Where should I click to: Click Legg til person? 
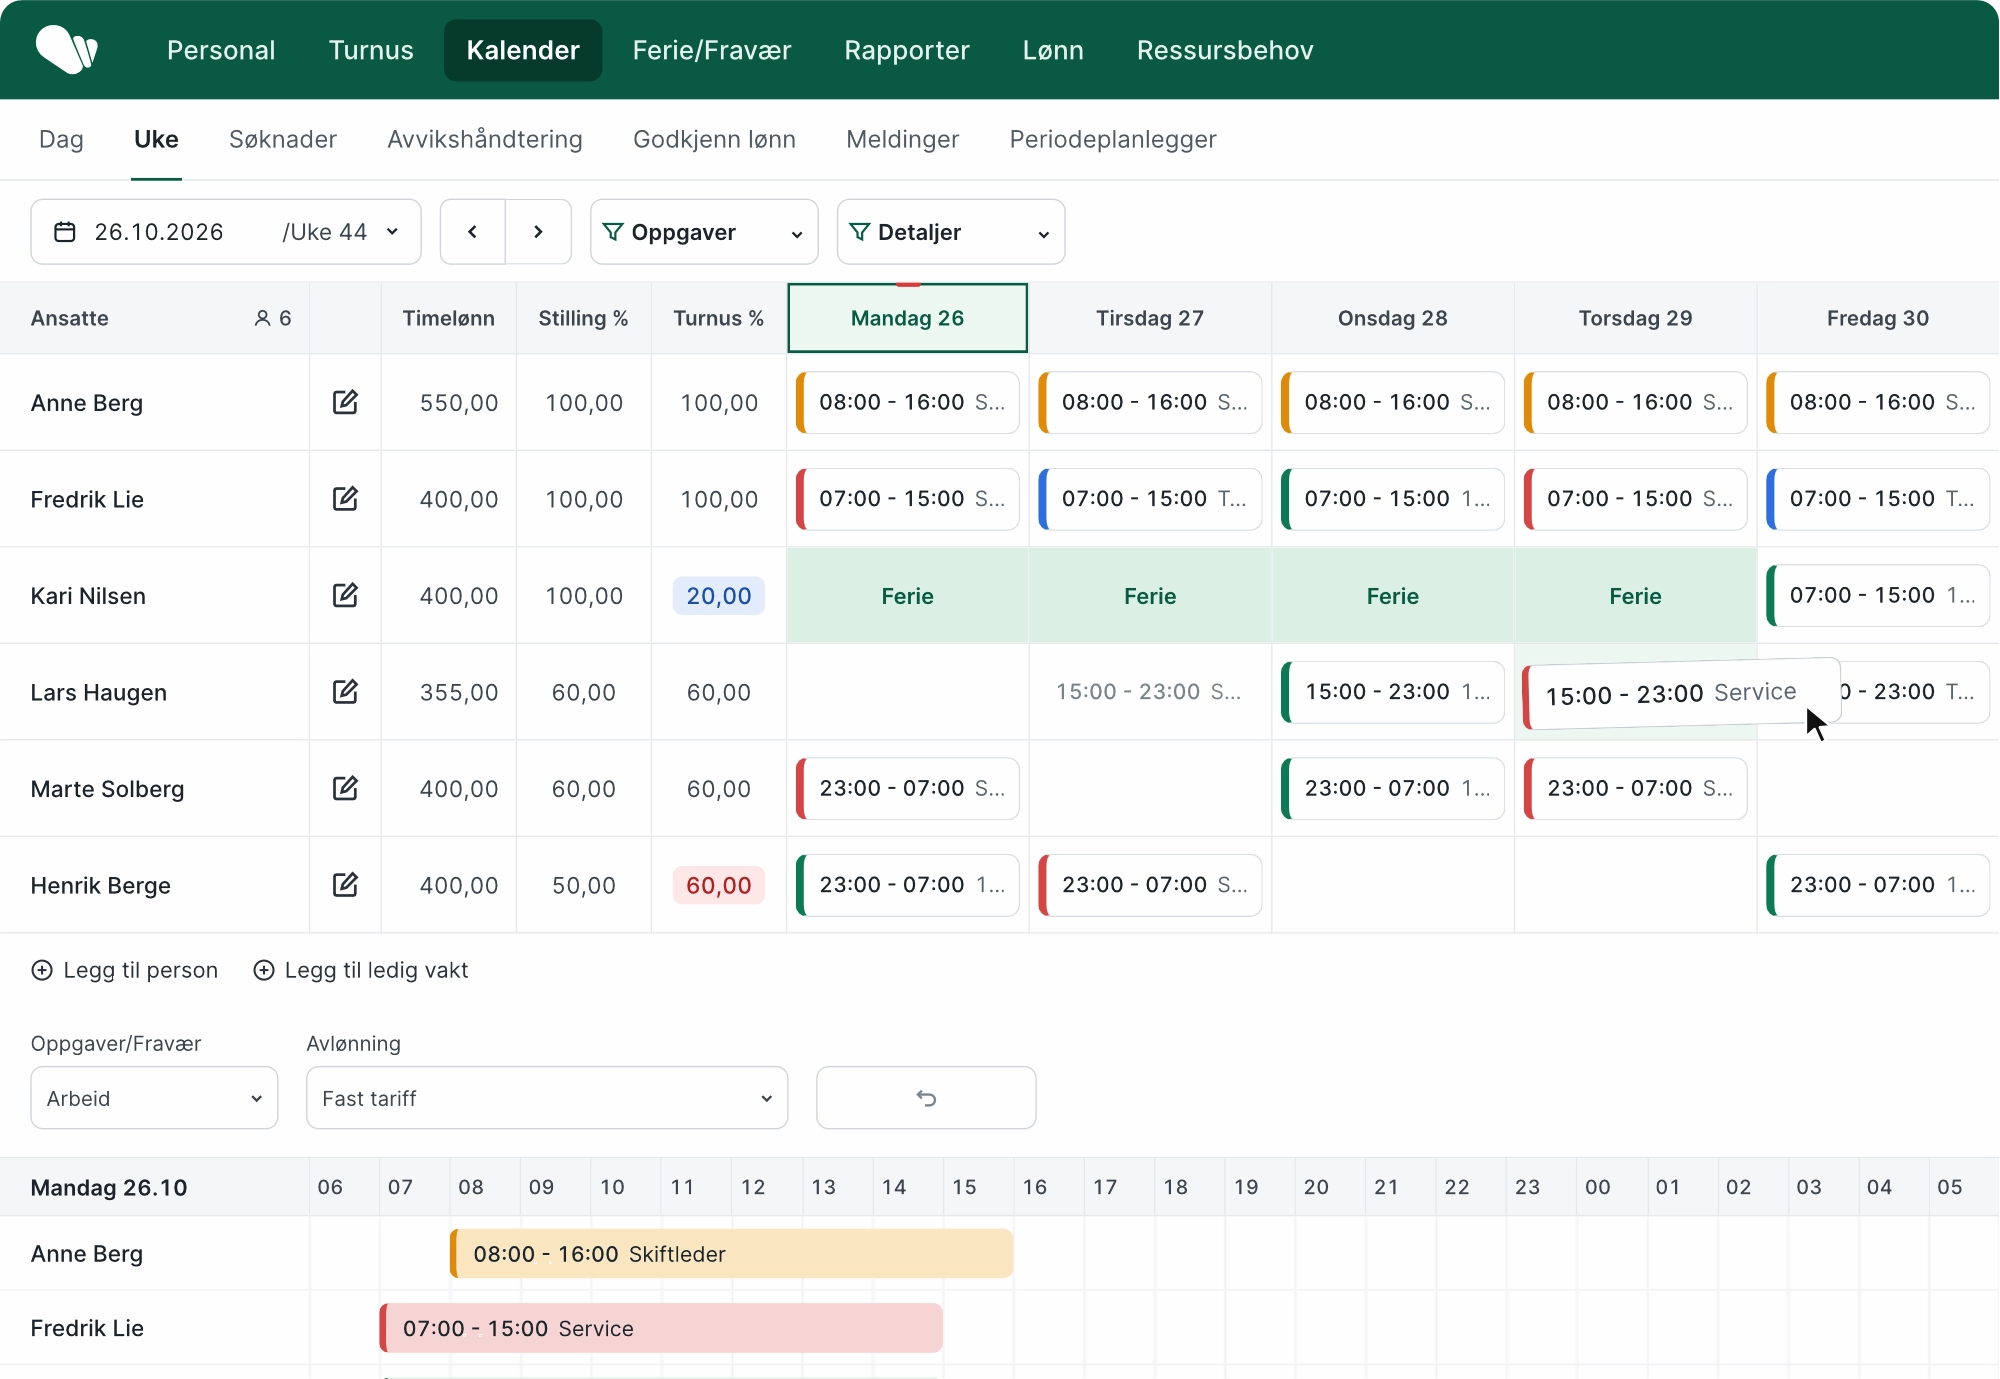tap(125, 970)
